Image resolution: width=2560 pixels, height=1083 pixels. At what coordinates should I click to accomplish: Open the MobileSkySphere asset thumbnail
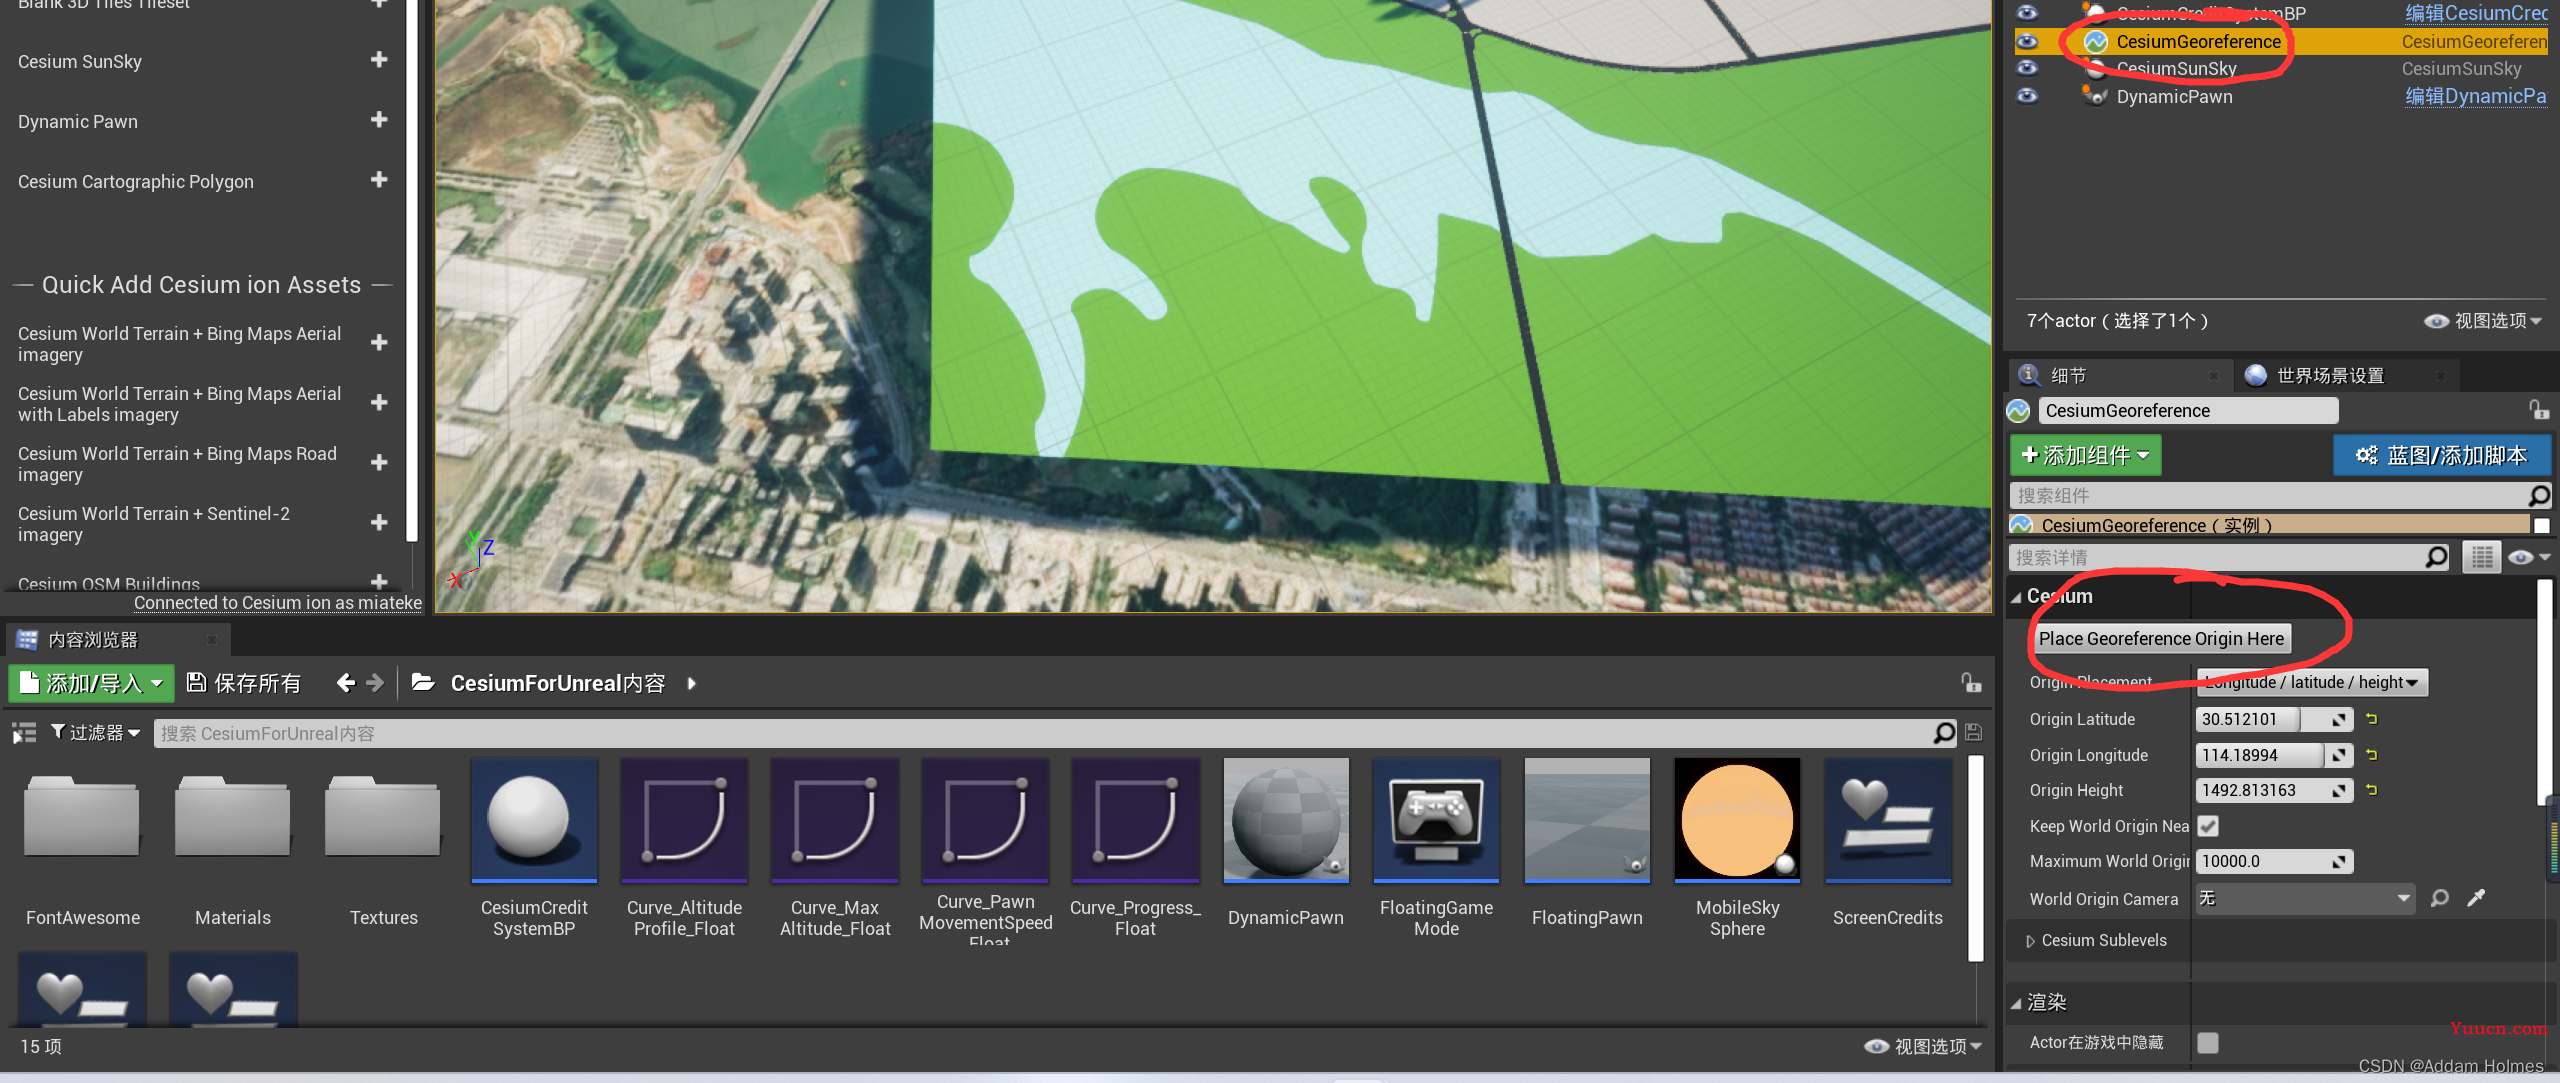point(1737,821)
